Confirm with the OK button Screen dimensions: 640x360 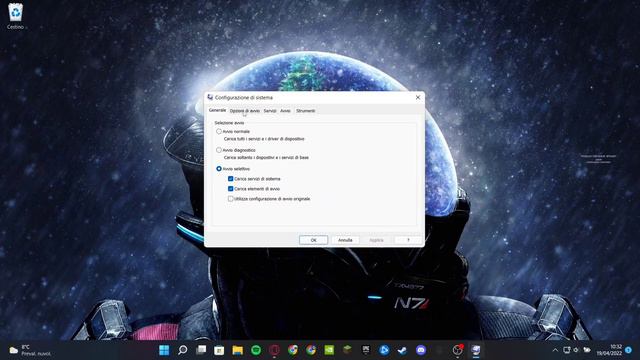pyautogui.click(x=313, y=240)
